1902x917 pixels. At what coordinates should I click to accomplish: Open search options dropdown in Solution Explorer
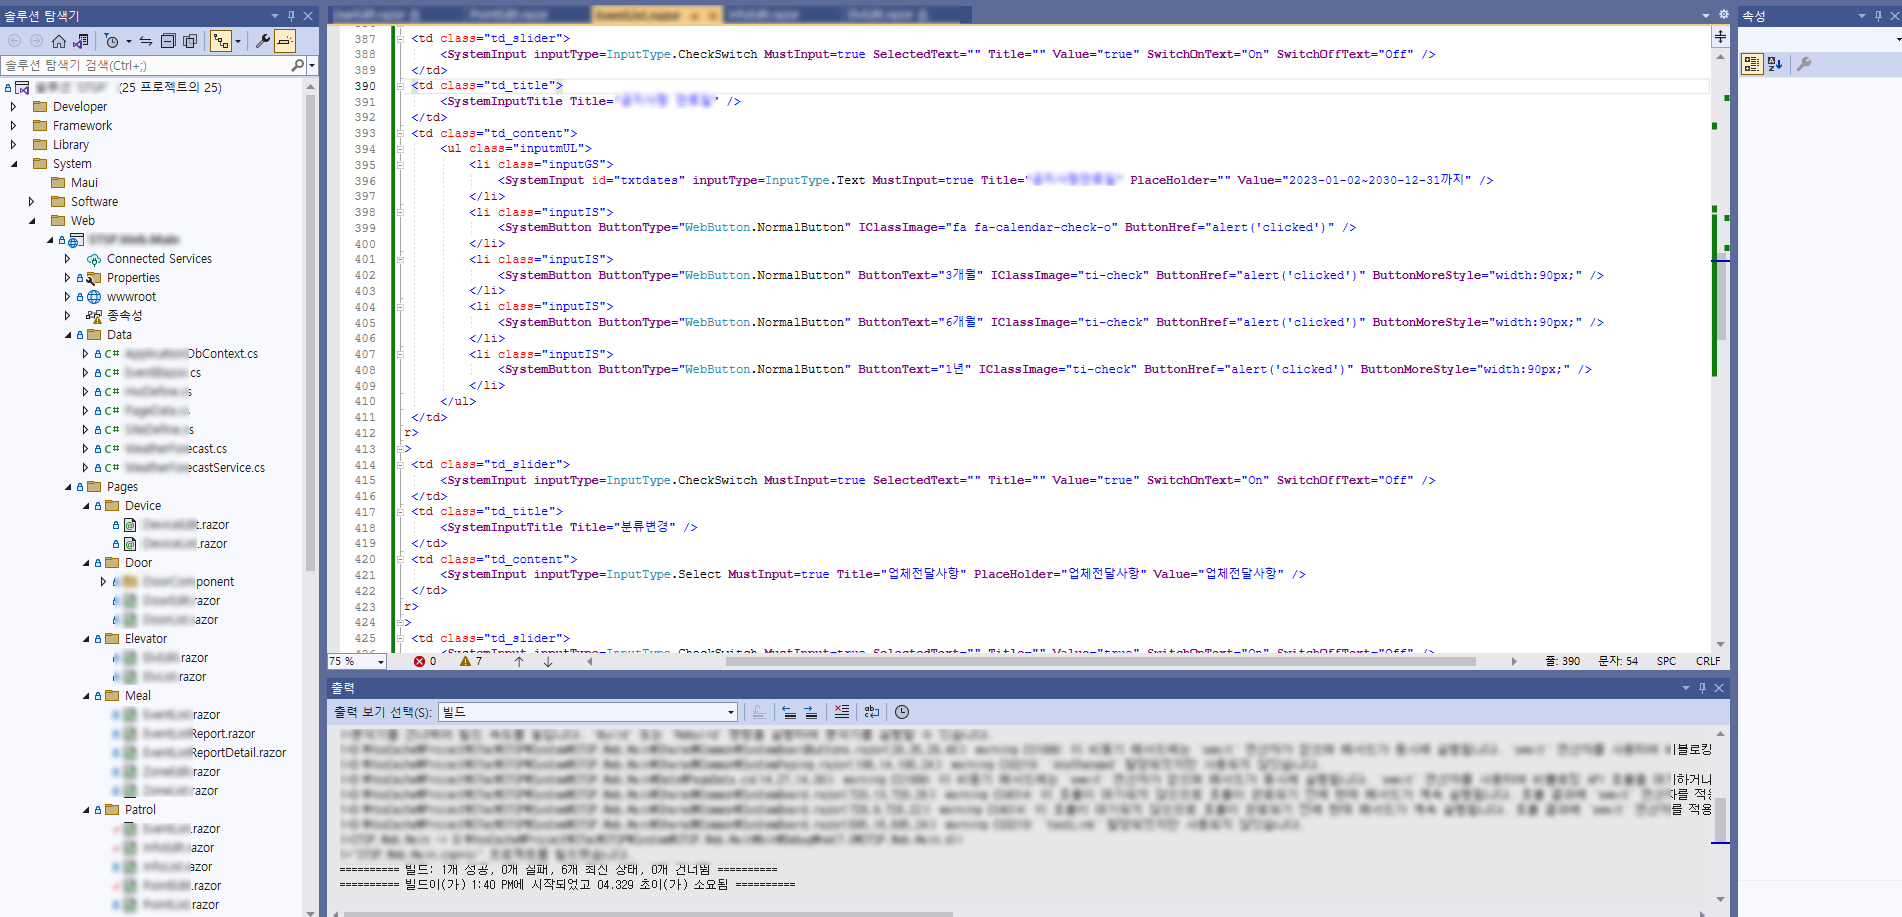click(312, 65)
